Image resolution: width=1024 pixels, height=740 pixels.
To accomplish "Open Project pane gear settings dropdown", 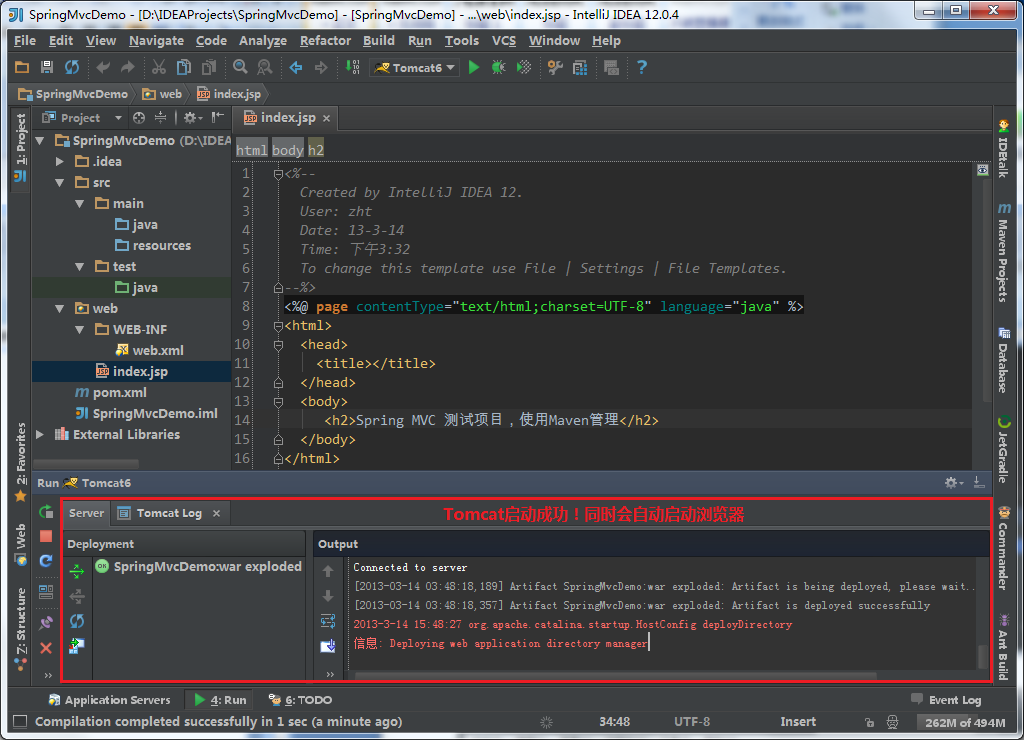I will point(193,118).
